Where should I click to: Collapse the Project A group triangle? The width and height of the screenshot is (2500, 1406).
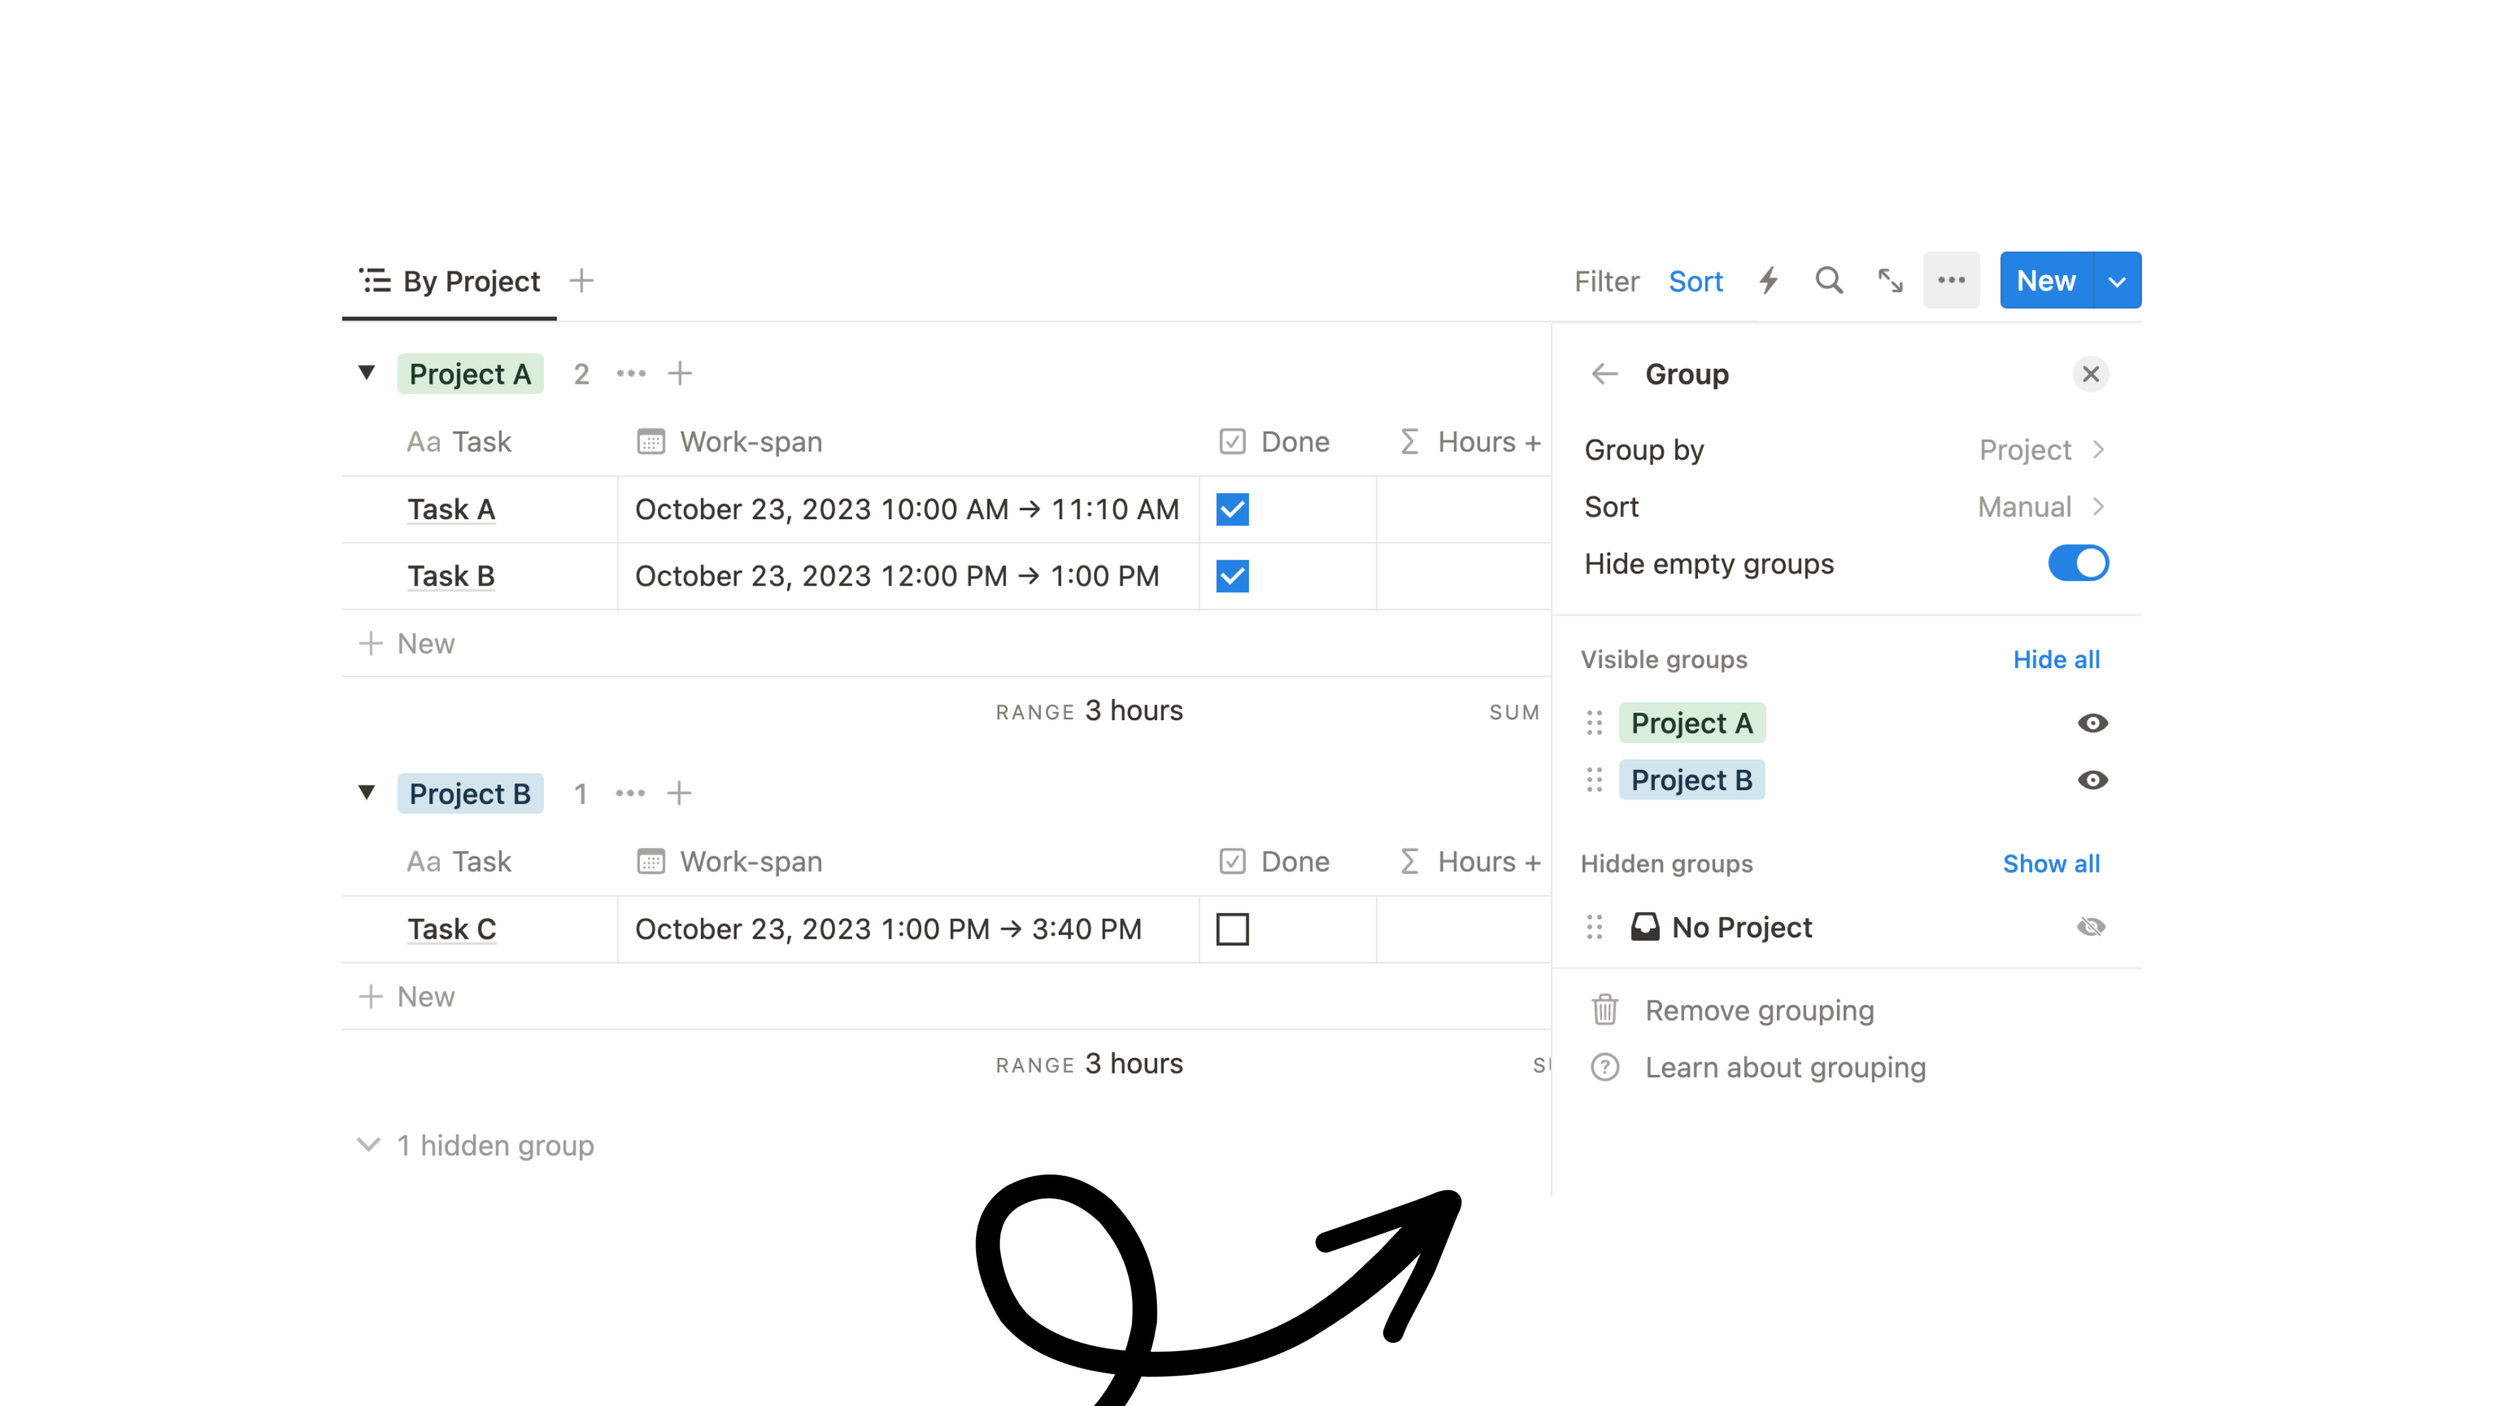click(x=367, y=373)
